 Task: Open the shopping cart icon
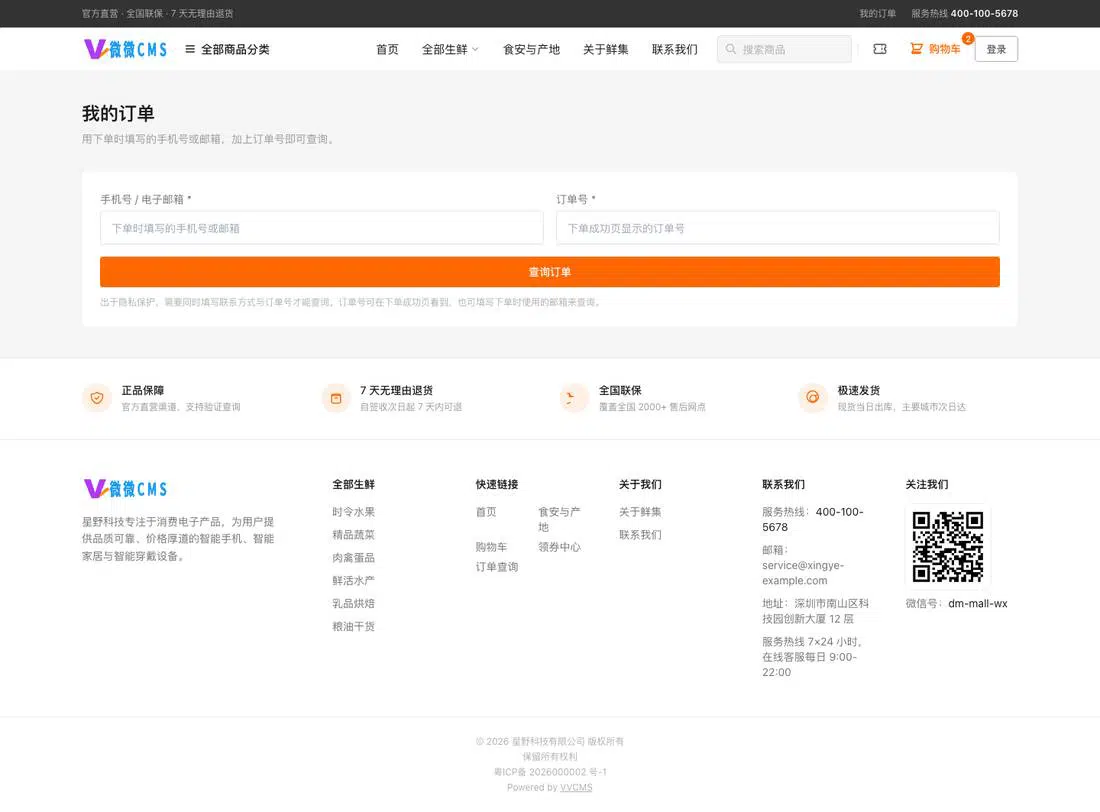(x=916, y=48)
